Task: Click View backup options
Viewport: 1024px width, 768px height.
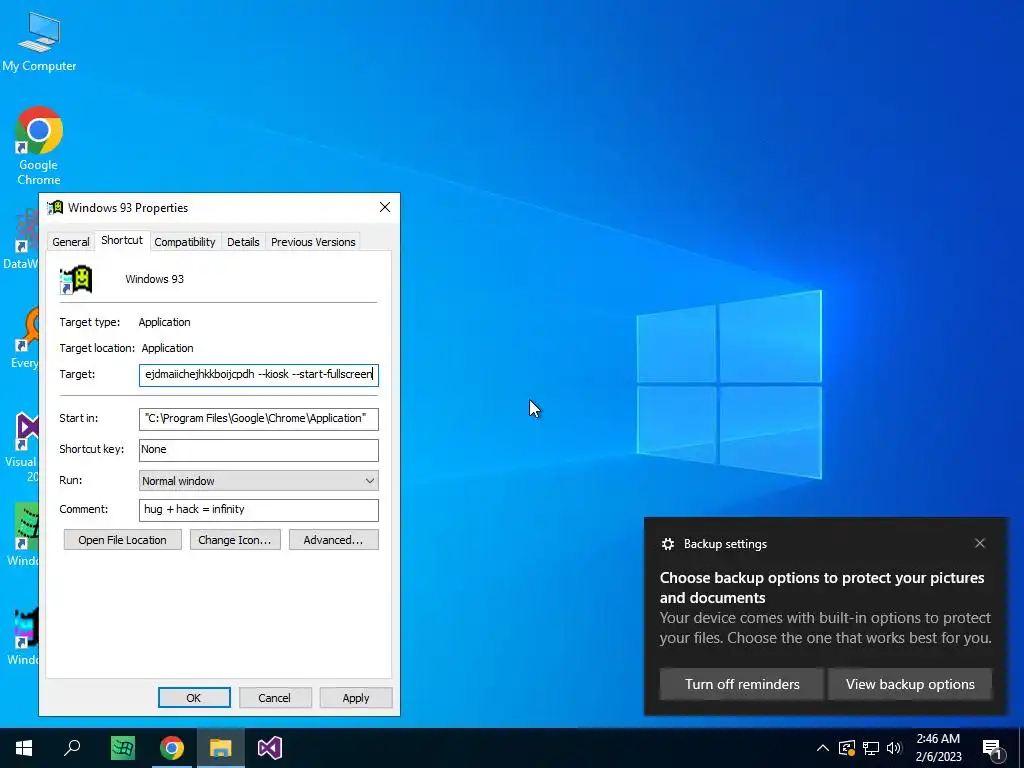Action: click(910, 684)
